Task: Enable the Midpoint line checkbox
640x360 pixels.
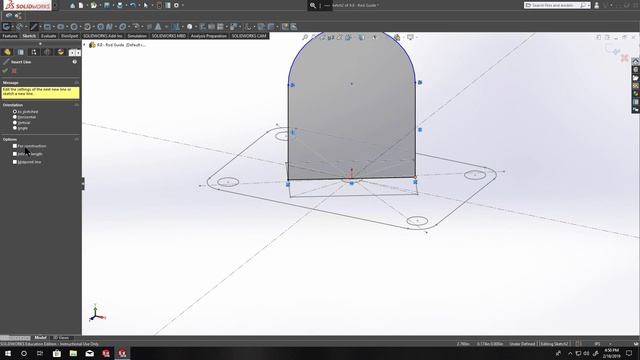Action: (x=15, y=162)
